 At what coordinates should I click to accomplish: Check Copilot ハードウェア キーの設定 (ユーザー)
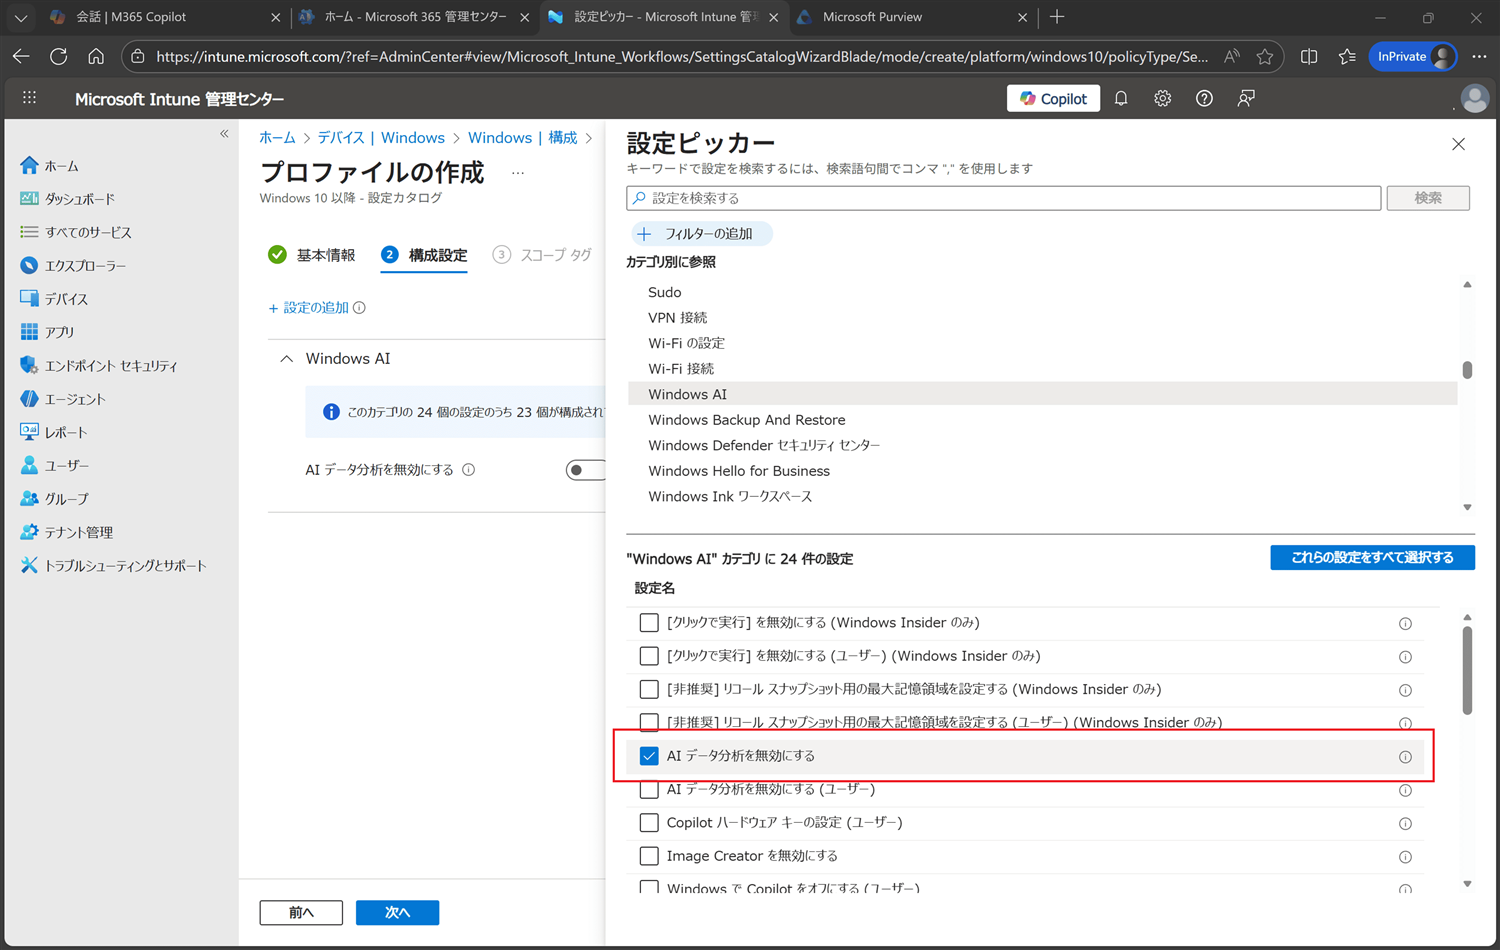(x=649, y=823)
